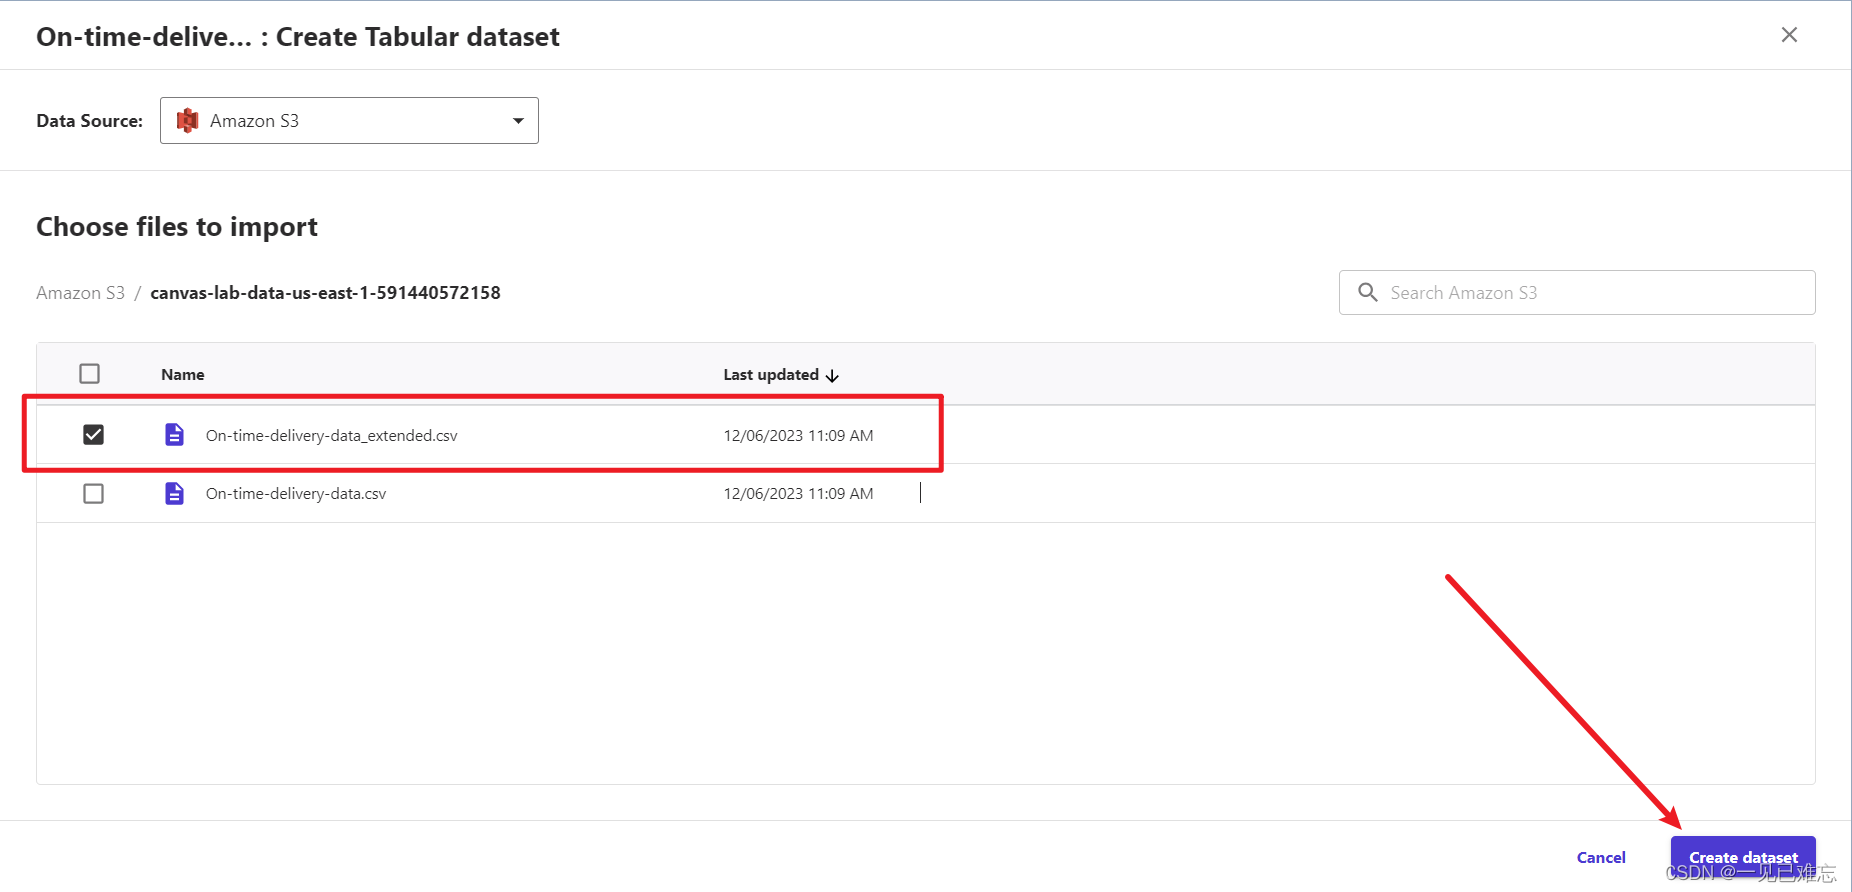Click the date of On-time-delivery-data.csv row
The width and height of the screenshot is (1852, 892).
[798, 494]
